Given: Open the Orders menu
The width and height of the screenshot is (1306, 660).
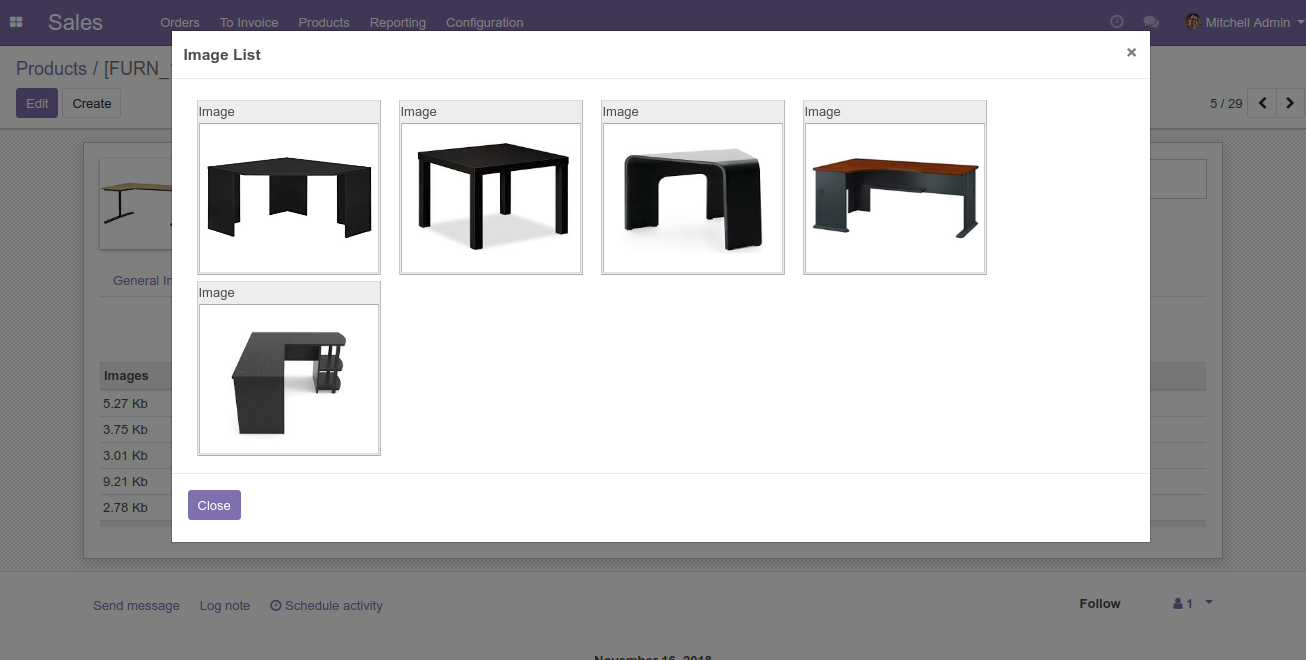Looking at the screenshot, I should (x=180, y=22).
